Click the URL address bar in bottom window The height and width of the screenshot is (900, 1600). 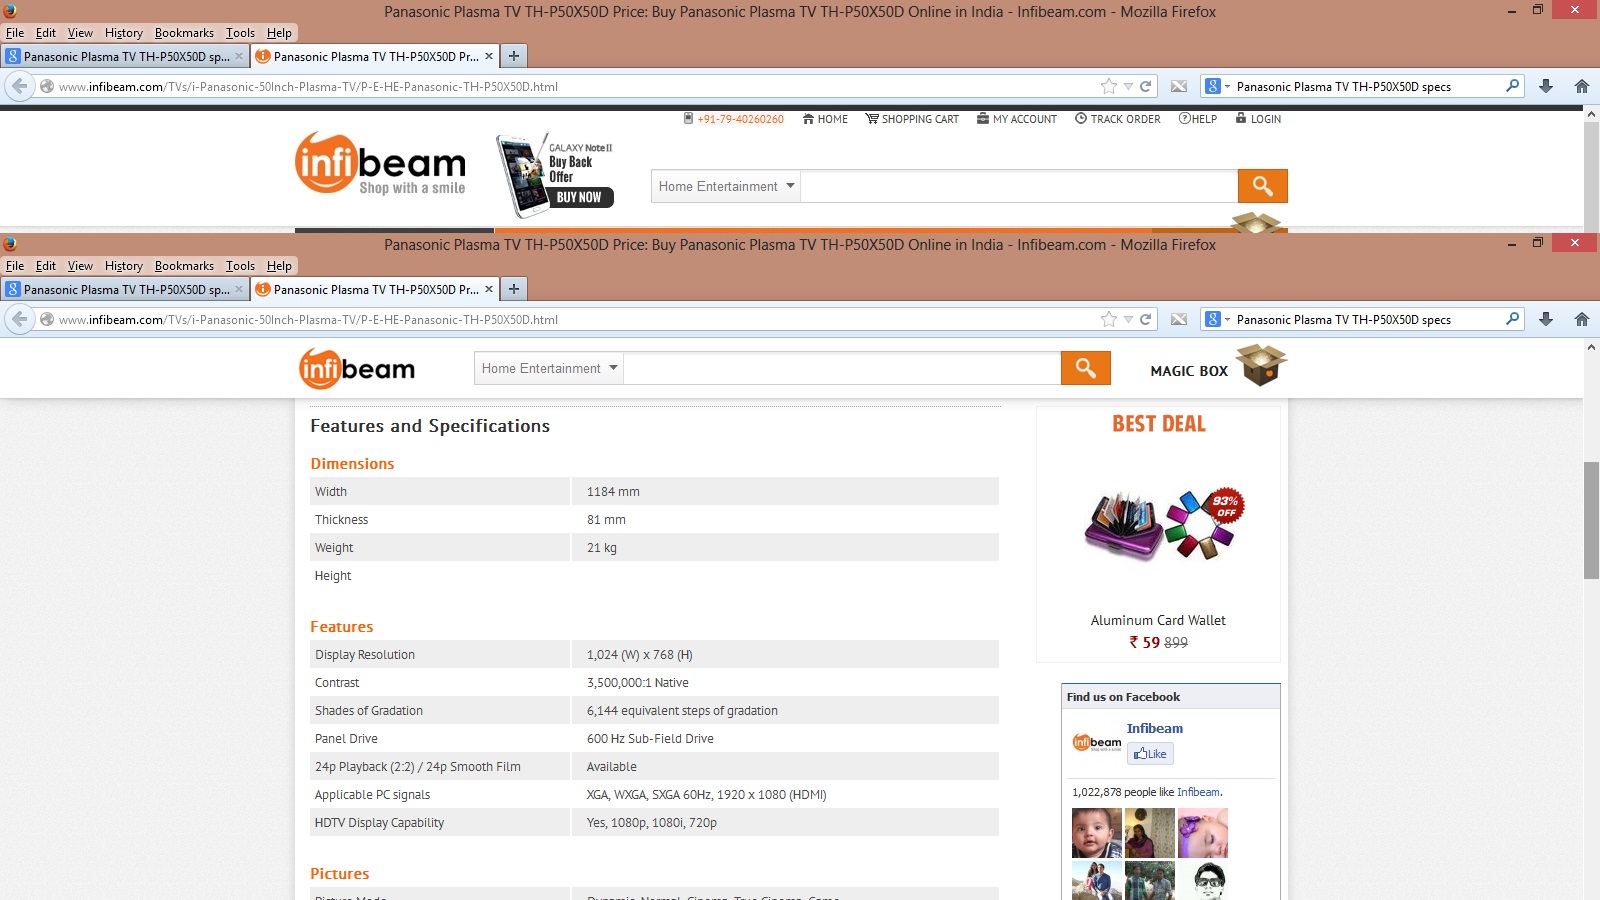click(x=575, y=319)
